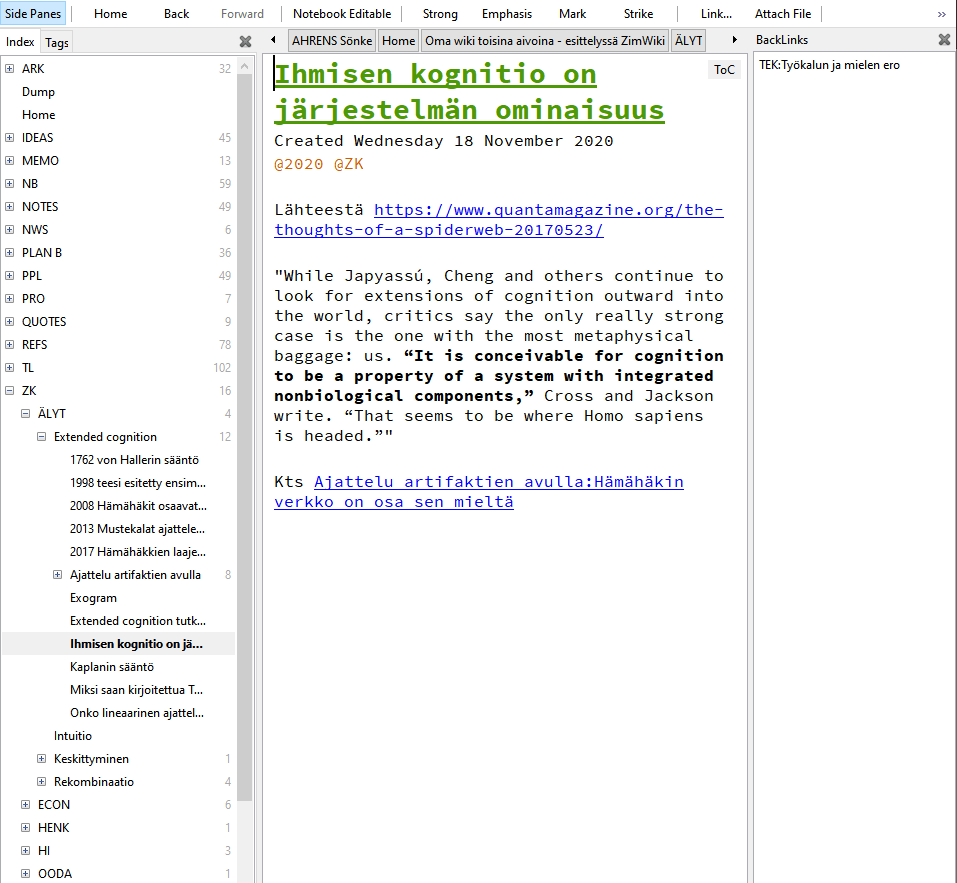Open toolbar overflow chevron menu
The image size is (957, 883).
tap(941, 14)
